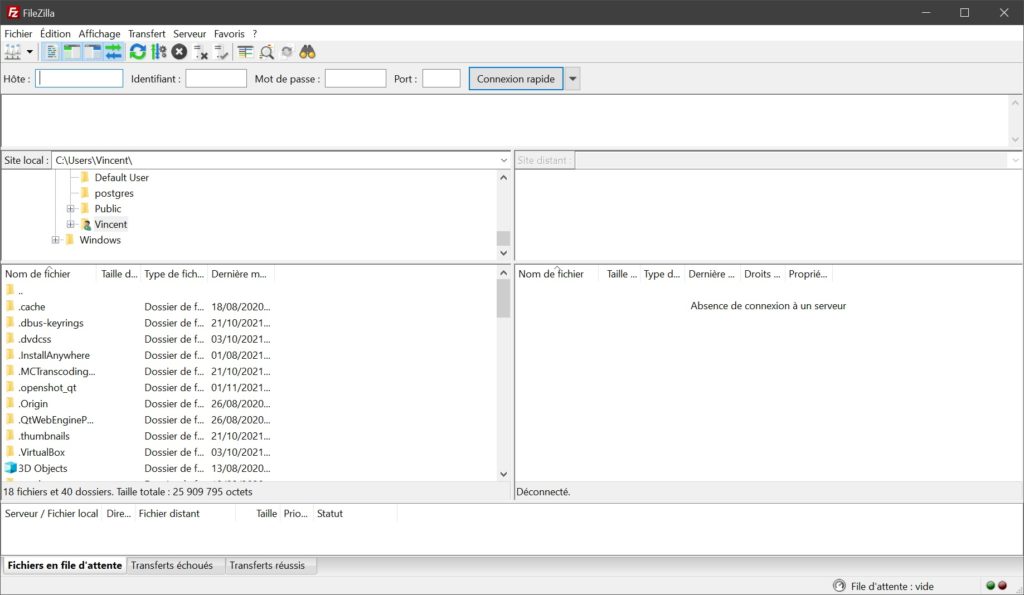Screen dimensions: 1024x595
Task: Click the local file list scrollbar thumb
Action: [x=504, y=298]
